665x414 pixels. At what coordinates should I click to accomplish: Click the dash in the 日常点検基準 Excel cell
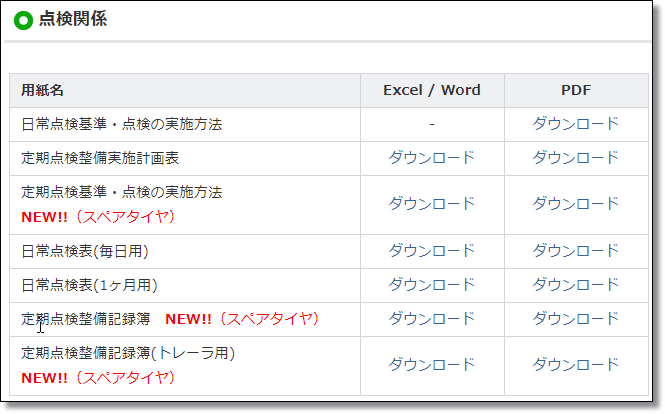[x=432, y=124]
